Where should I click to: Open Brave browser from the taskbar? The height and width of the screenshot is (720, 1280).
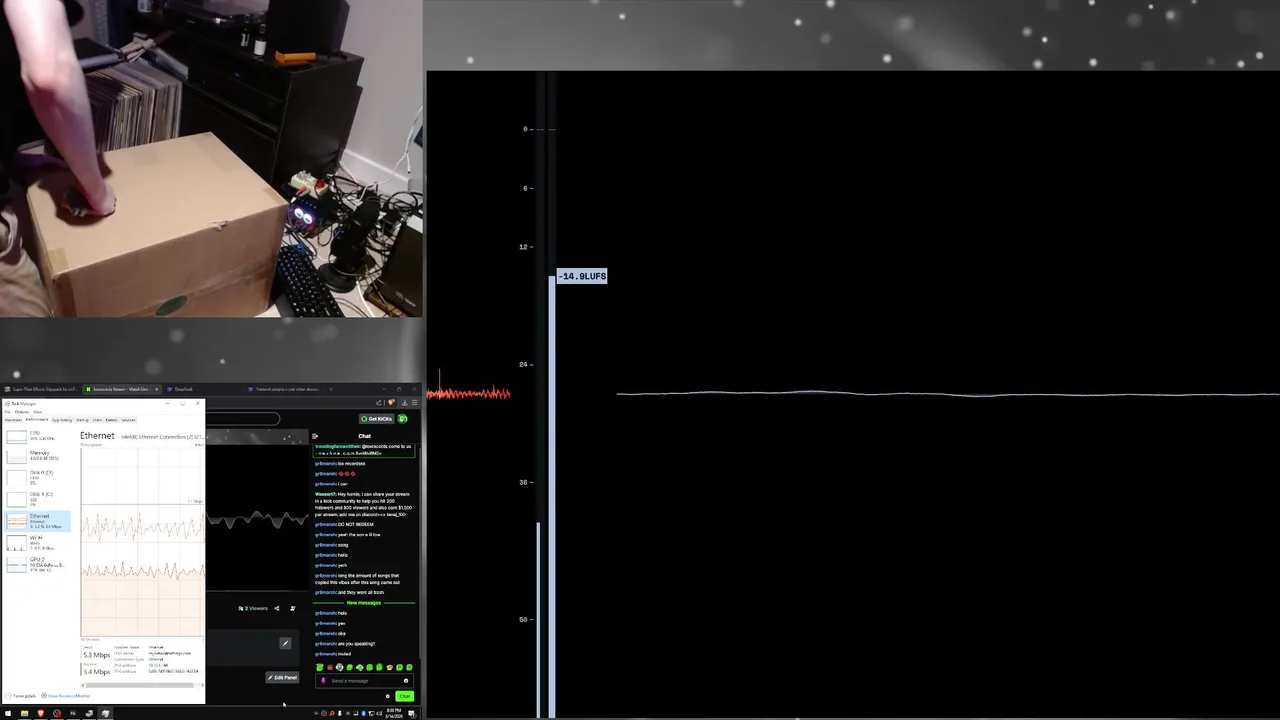click(x=40, y=713)
